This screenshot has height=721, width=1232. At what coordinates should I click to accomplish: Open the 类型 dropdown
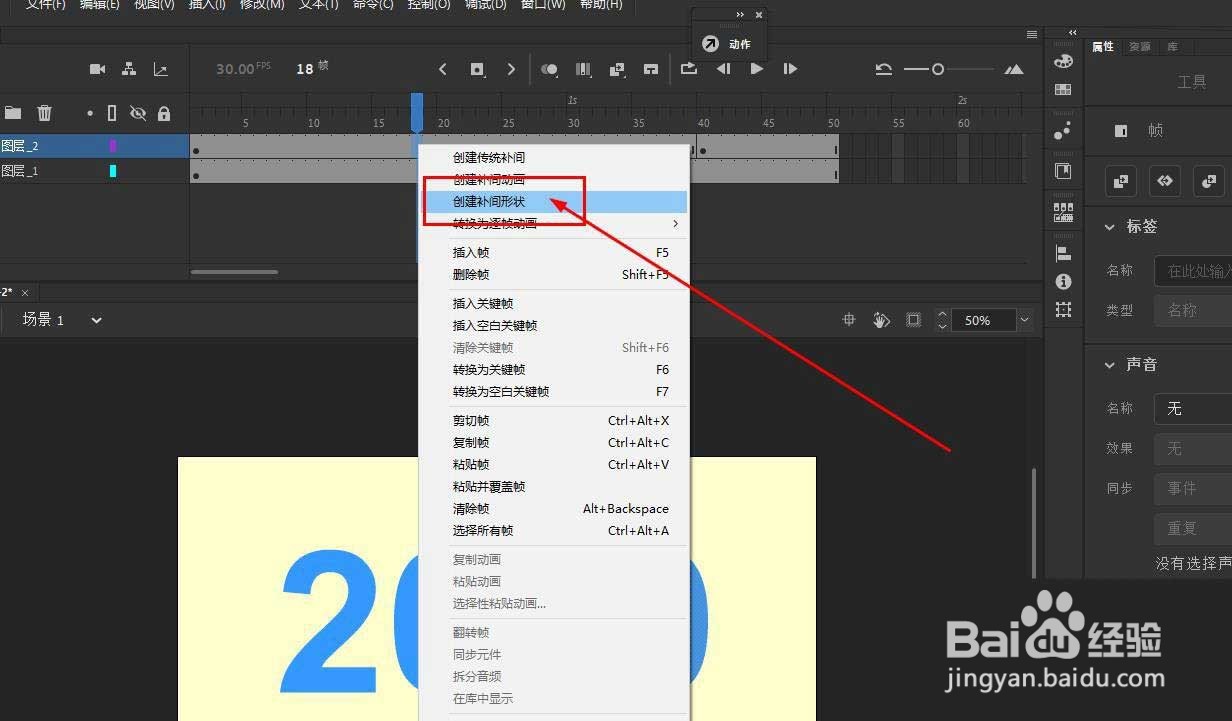pyautogui.click(x=1193, y=310)
